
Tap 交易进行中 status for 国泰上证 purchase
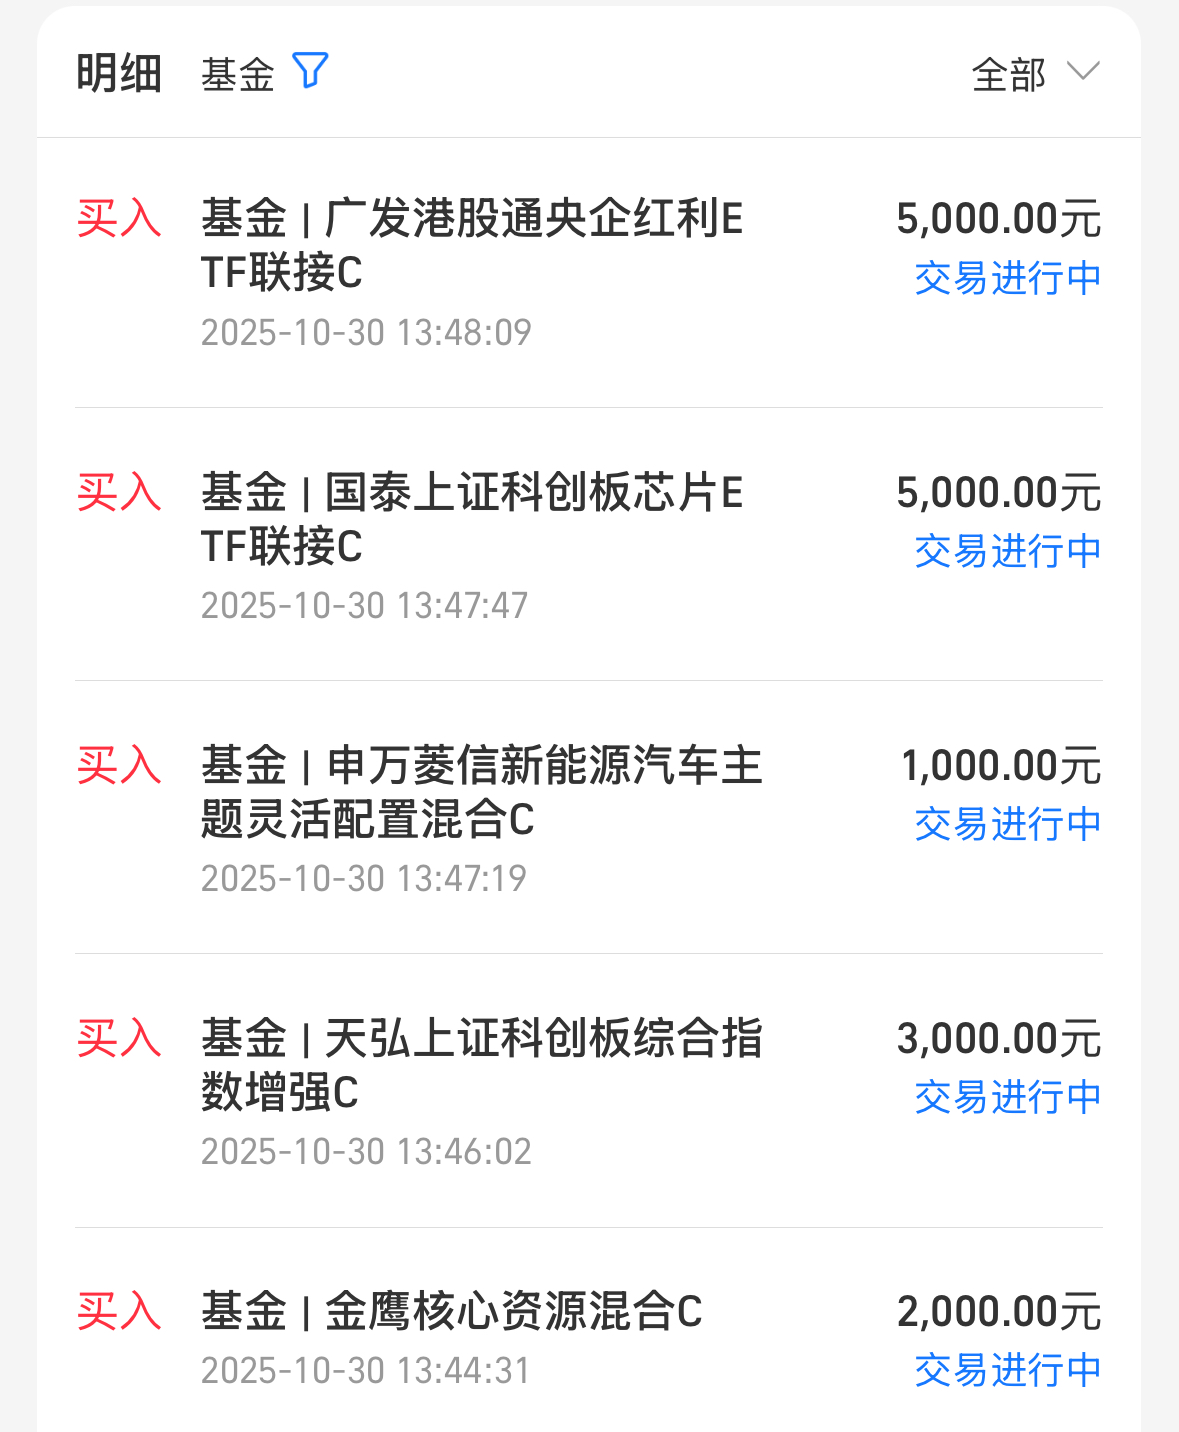point(1008,551)
